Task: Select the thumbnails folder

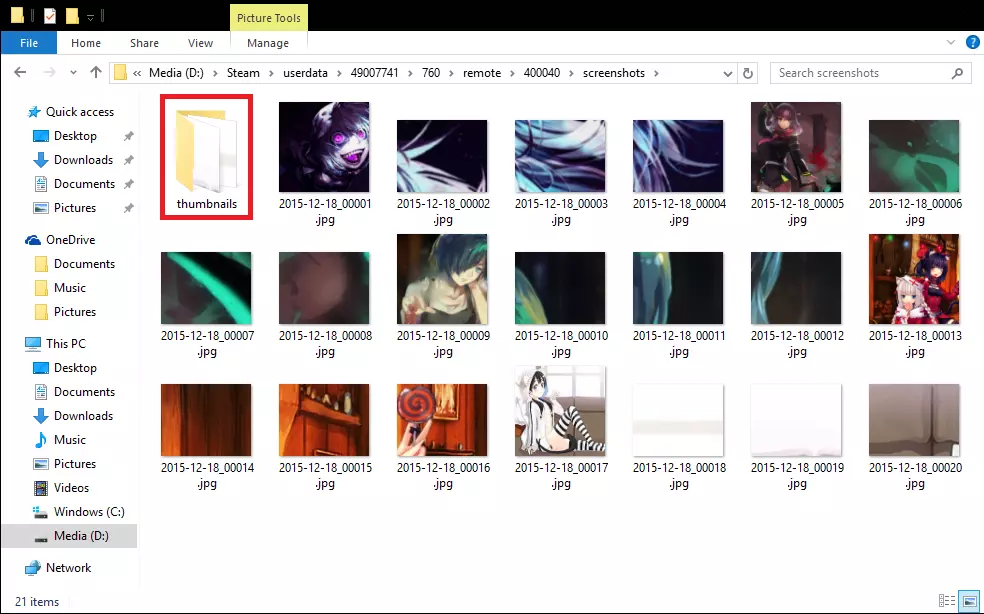Action: click(x=206, y=157)
